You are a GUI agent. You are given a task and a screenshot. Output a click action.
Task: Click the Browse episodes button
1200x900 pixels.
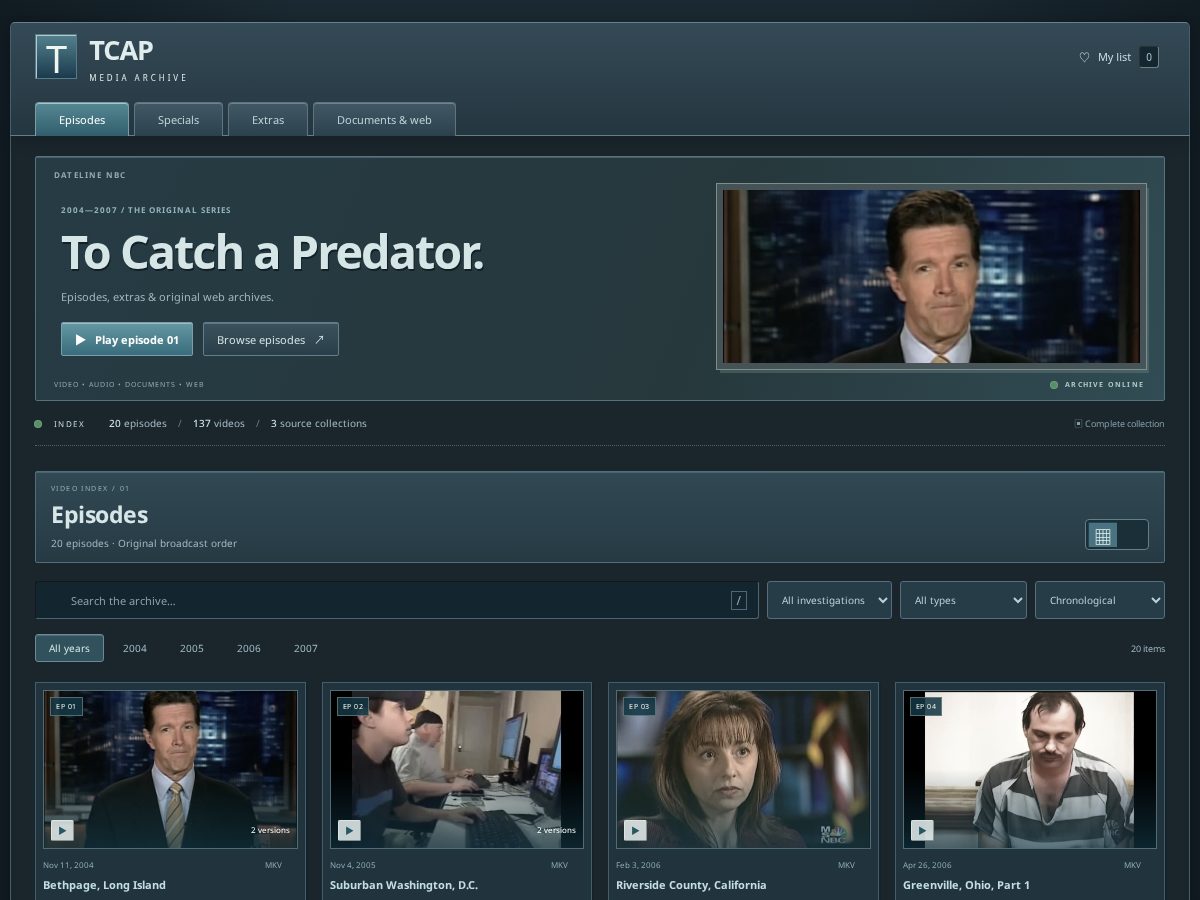271,339
